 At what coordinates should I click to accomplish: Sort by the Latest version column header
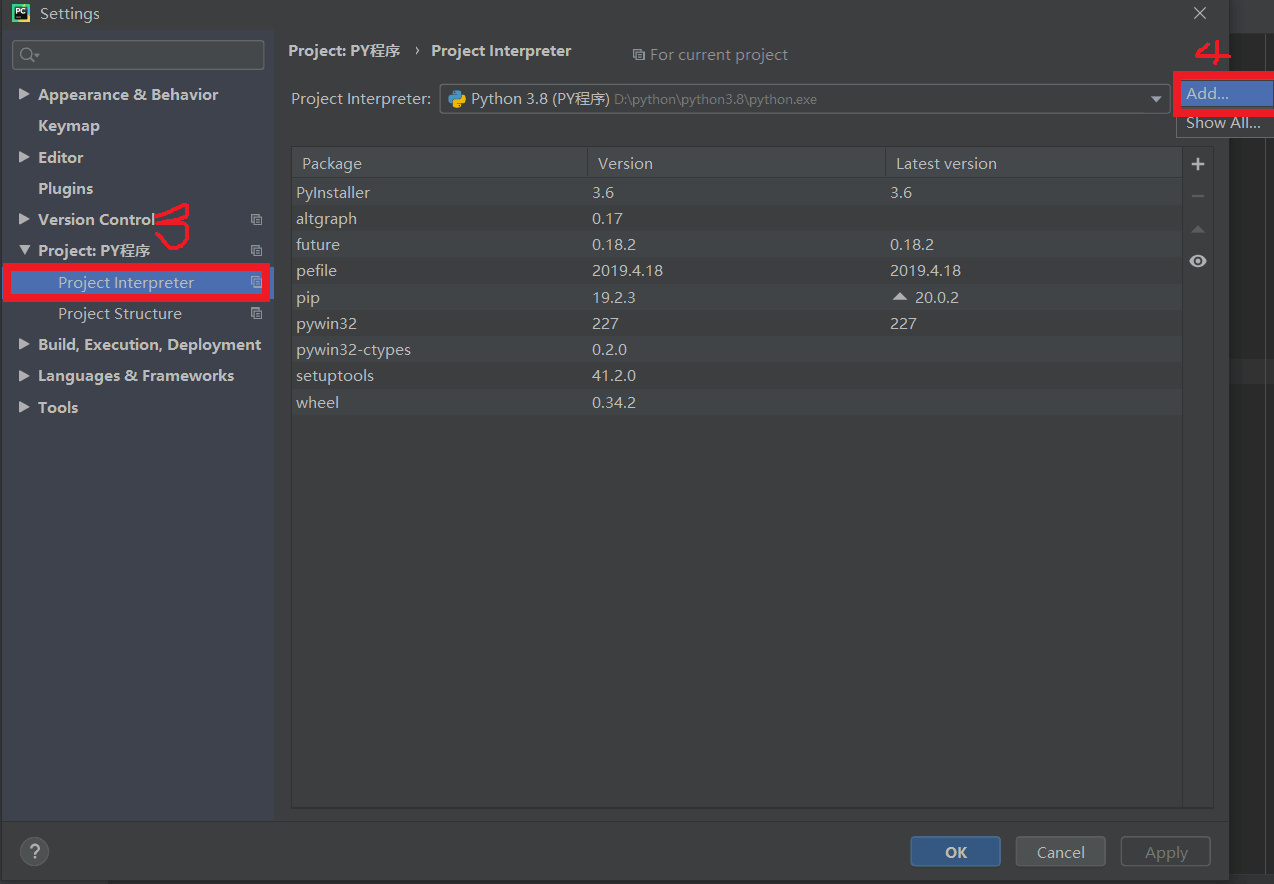click(1033, 163)
